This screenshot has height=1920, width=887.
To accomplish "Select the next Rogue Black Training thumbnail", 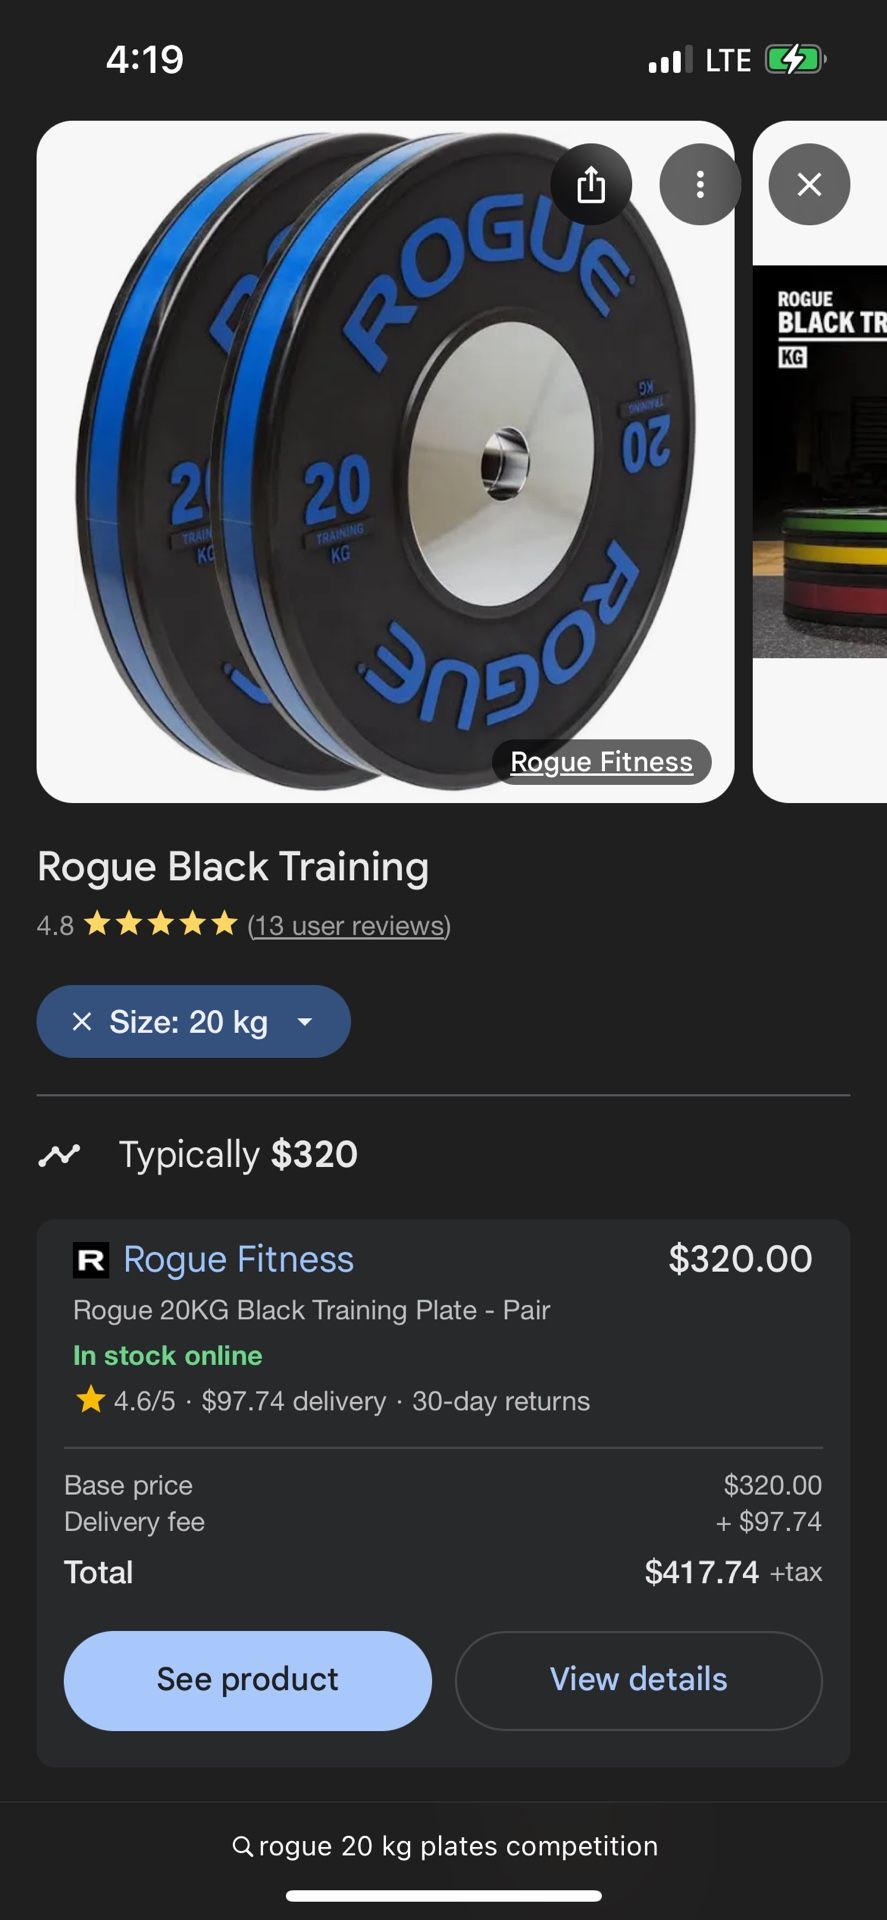I will [x=820, y=462].
